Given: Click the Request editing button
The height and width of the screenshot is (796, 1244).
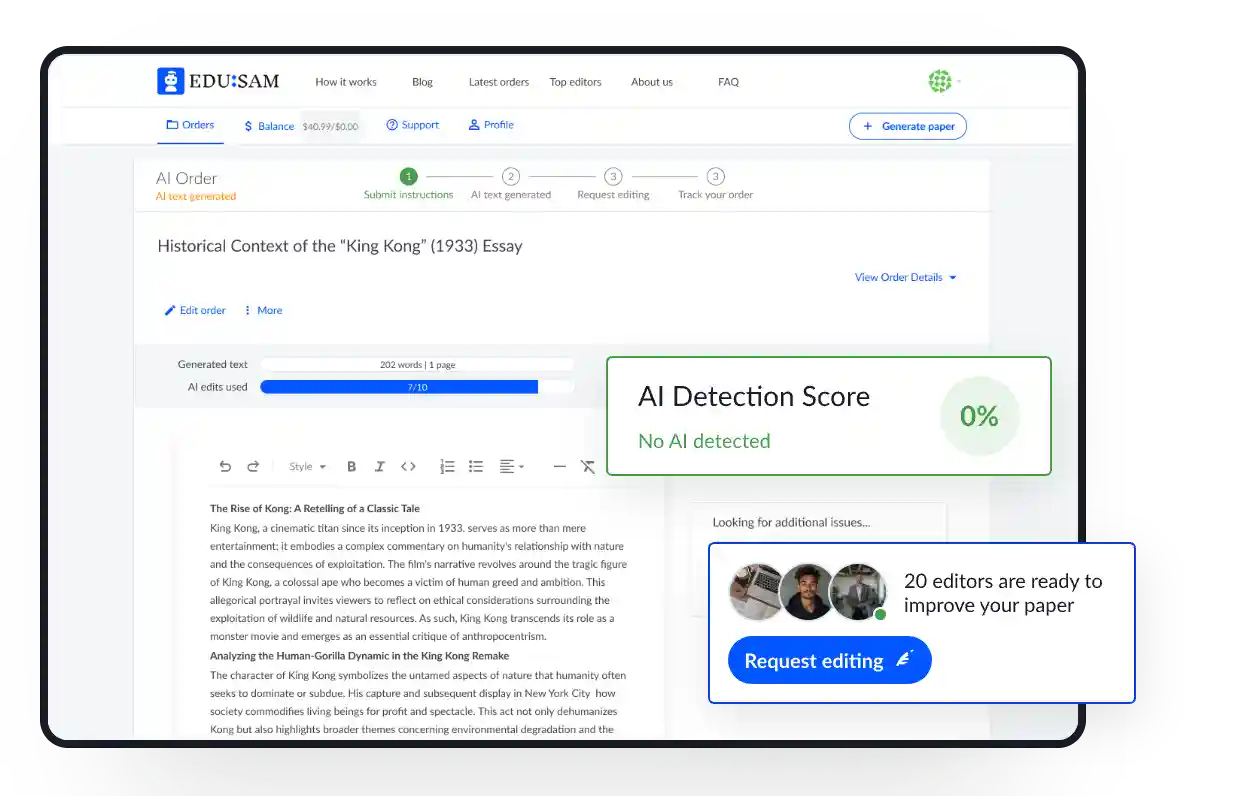Looking at the screenshot, I should coord(829,660).
